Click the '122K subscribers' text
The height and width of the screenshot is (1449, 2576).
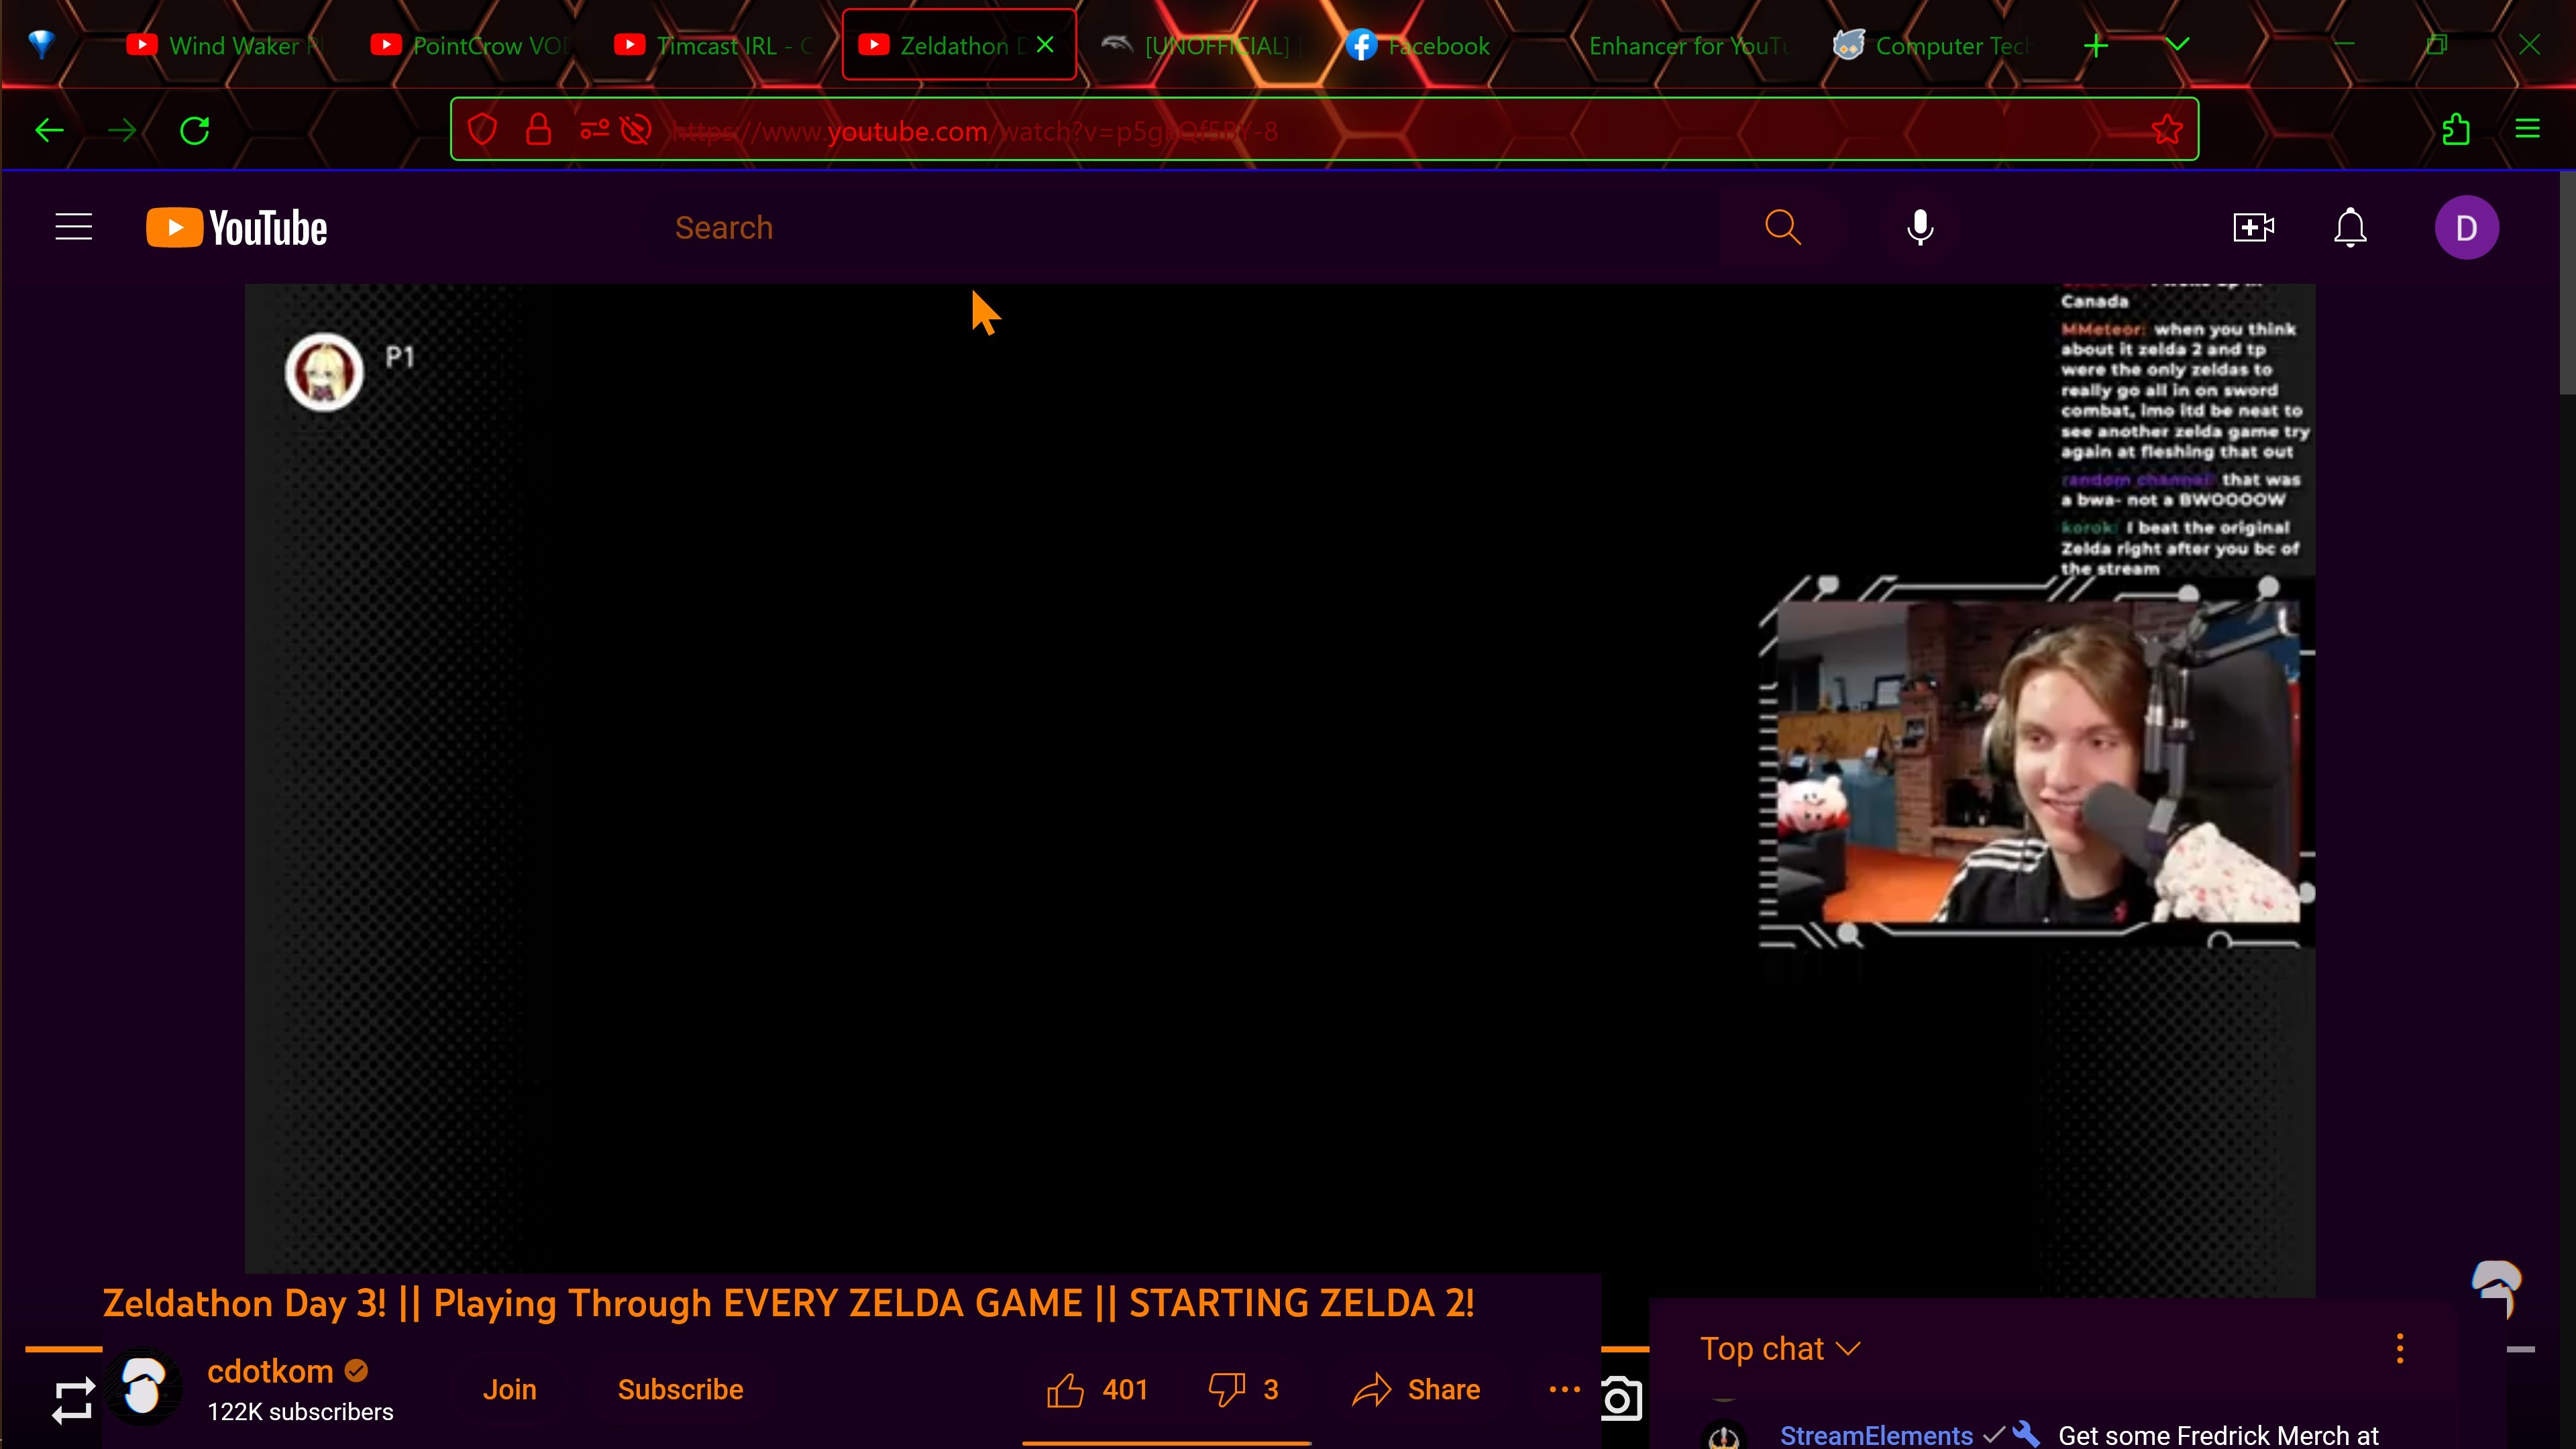click(x=300, y=1412)
